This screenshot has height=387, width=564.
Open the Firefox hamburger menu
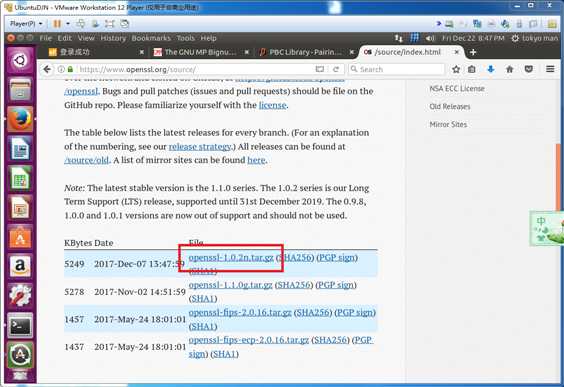[550, 69]
